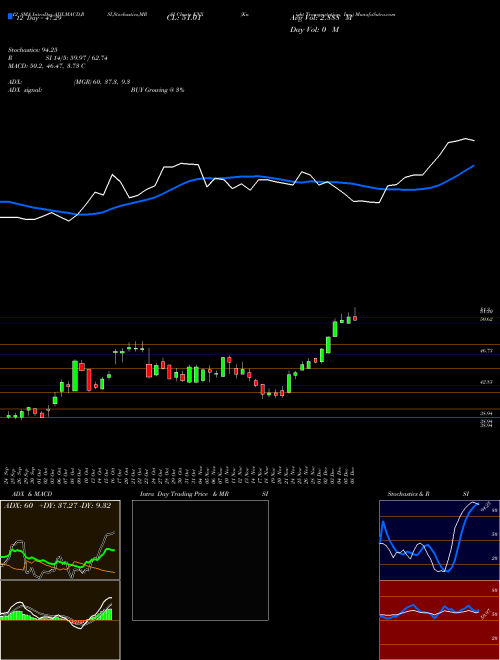Open the blue Stochastics chart panel

(439, 540)
